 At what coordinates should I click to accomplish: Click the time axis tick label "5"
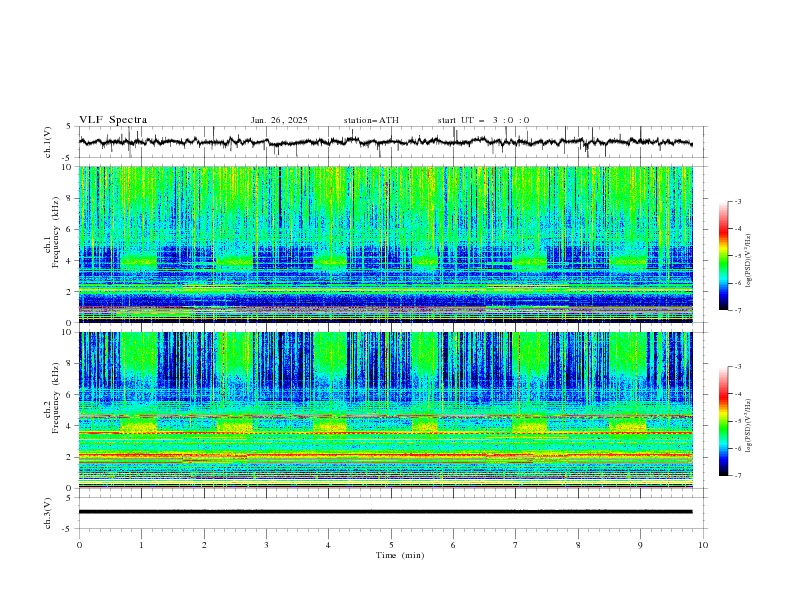click(x=391, y=545)
